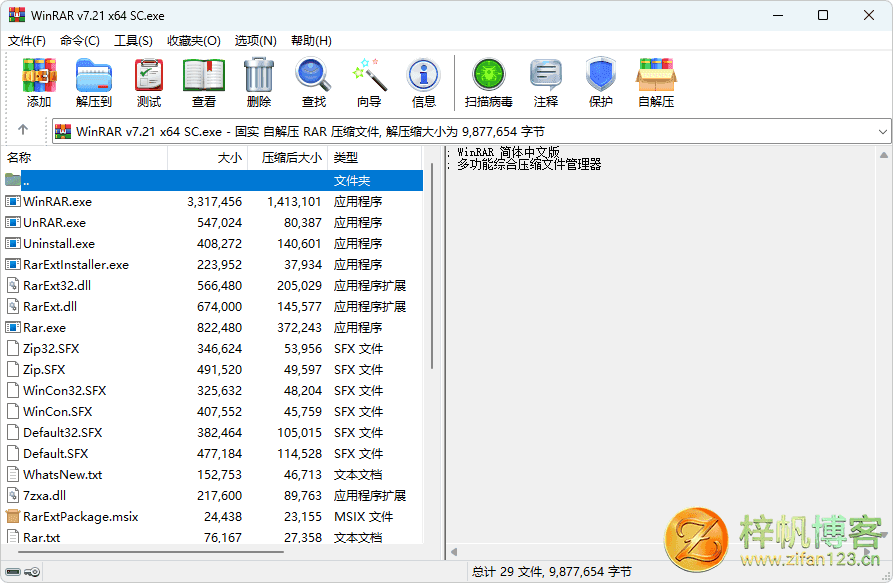This screenshot has width=893, height=583.
Task: Open the Info (信息) icon
Action: (423, 75)
